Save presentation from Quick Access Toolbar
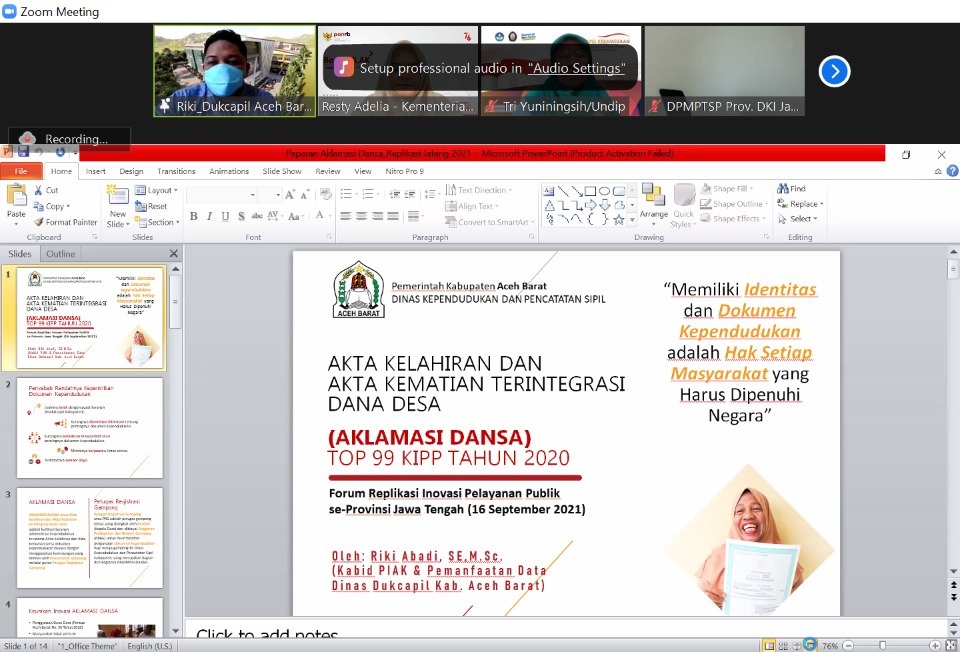 click(x=23, y=151)
